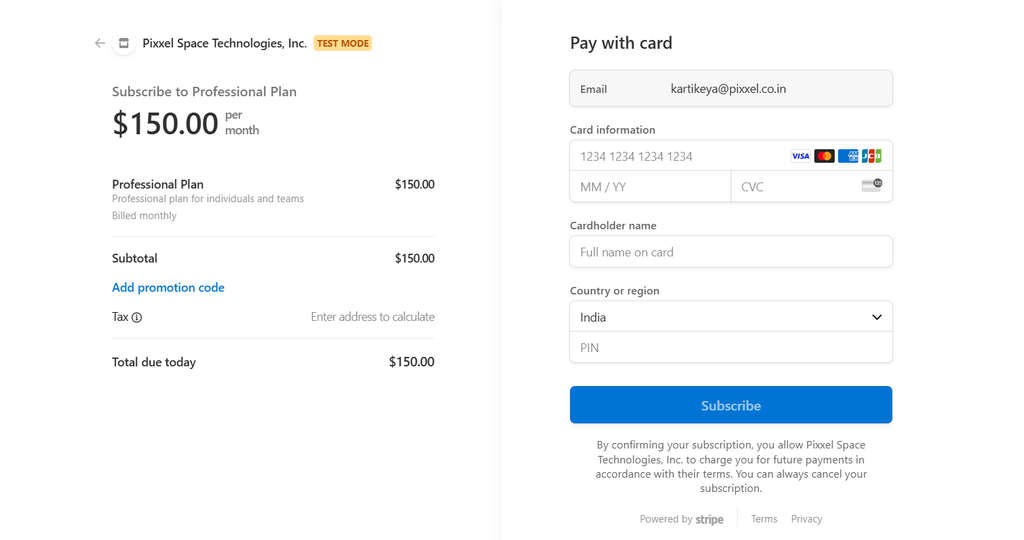The width and height of the screenshot is (1024, 540).
Task: Click the merchant storefront icon
Action: pyautogui.click(x=123, y=43)
